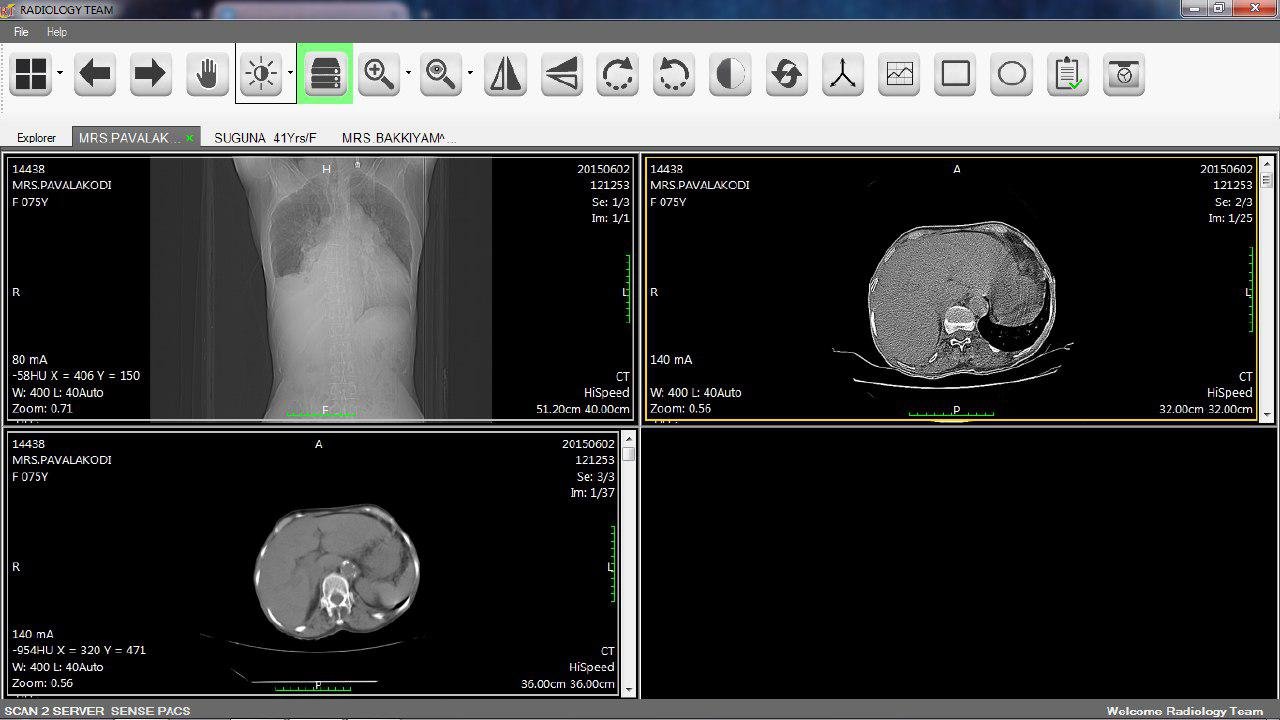Open the File menu
The image size is (1280, 720).
point(21,32)
